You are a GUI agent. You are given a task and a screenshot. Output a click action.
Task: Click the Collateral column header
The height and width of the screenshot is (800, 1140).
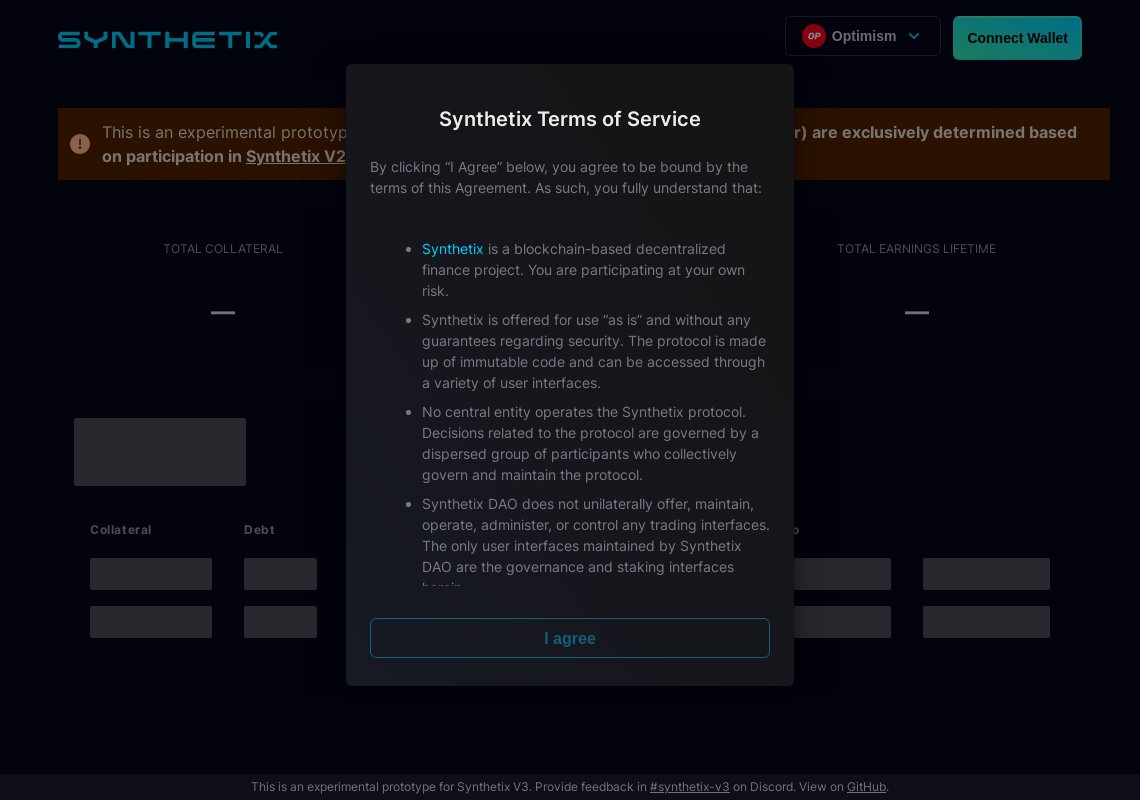(121, 529)
